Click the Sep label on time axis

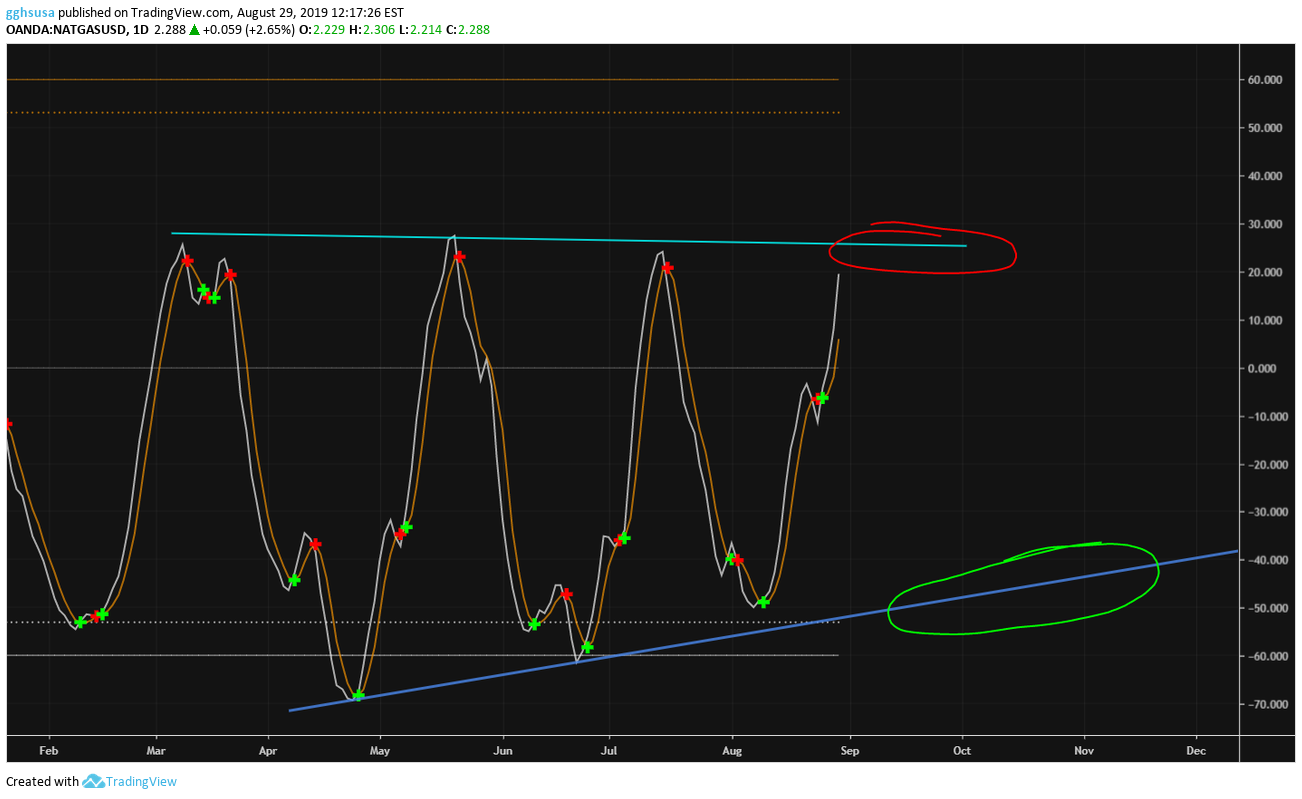[849, 749]
